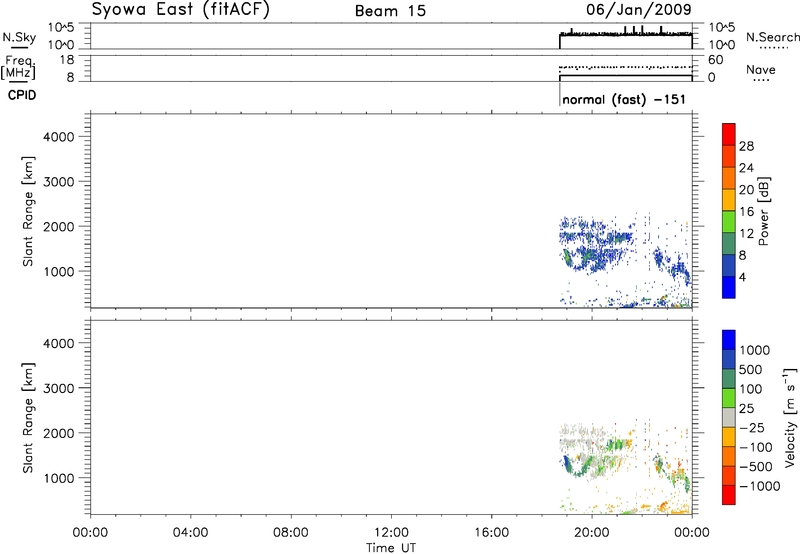Click the "2000" tick on the power panel
This screenshot has width=800, height=554.
(x=59, y=226)
